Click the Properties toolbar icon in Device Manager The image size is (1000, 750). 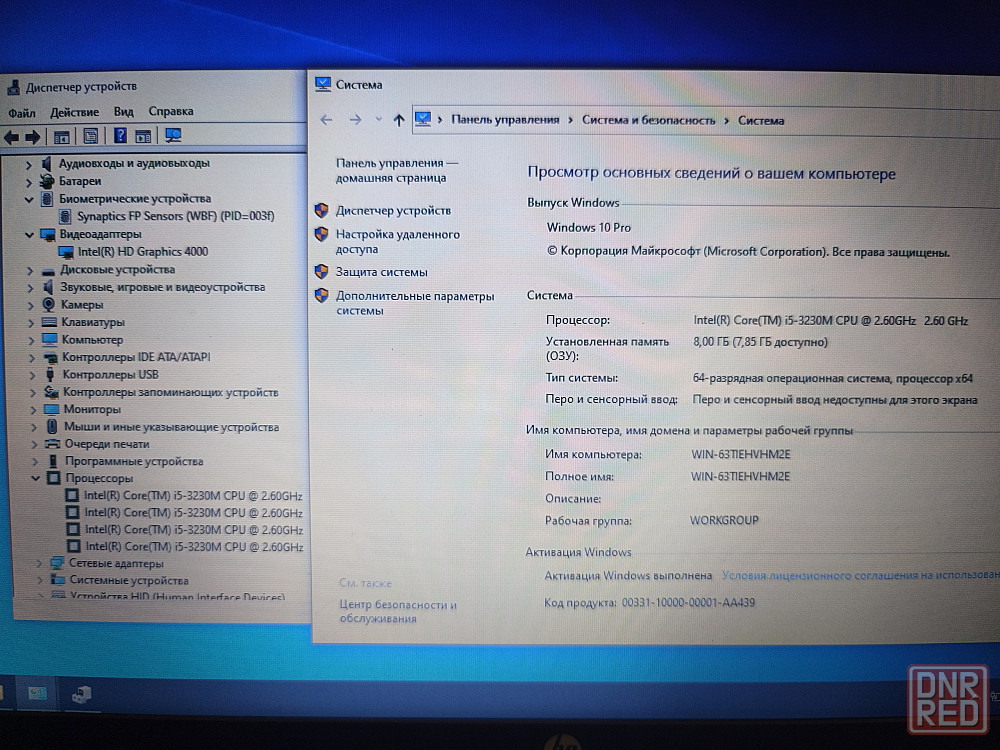click(x=90, y=136)
